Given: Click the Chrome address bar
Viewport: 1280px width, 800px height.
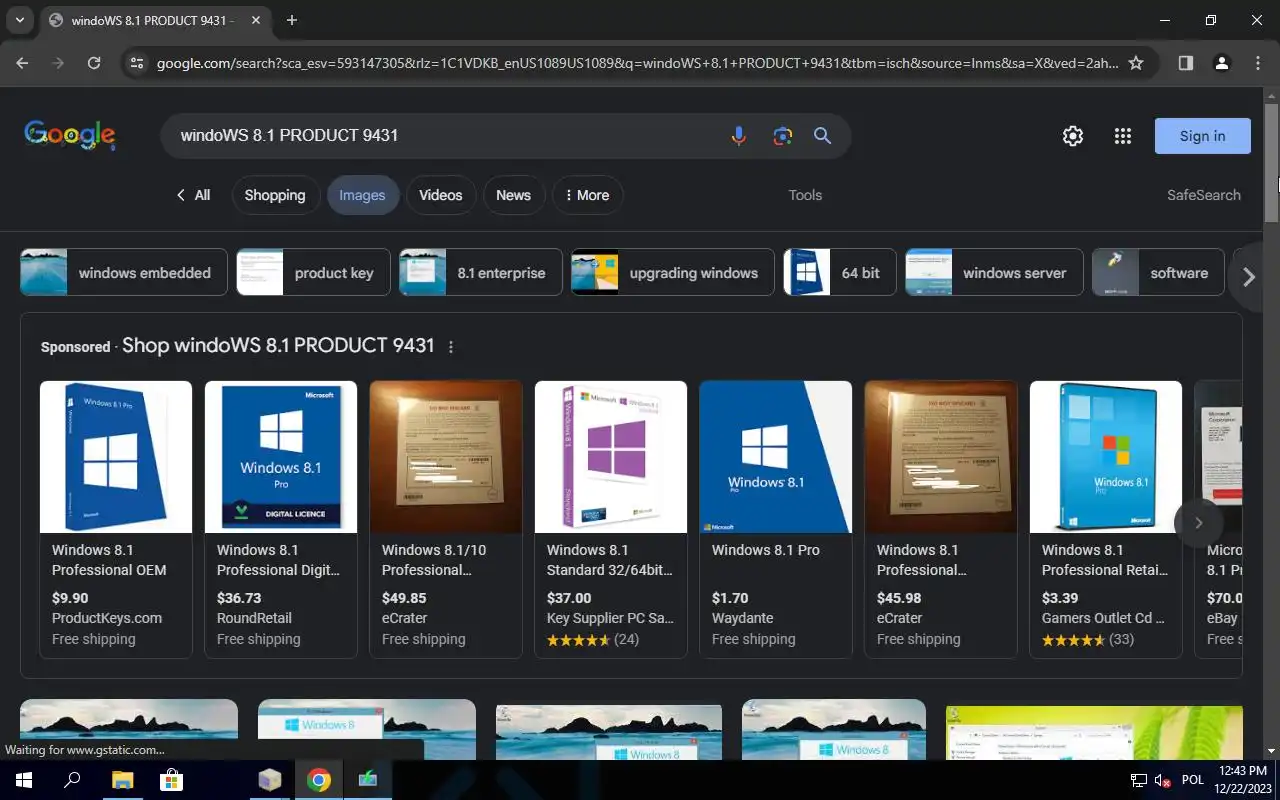Looking at the screenshot, I should point(637,63).
